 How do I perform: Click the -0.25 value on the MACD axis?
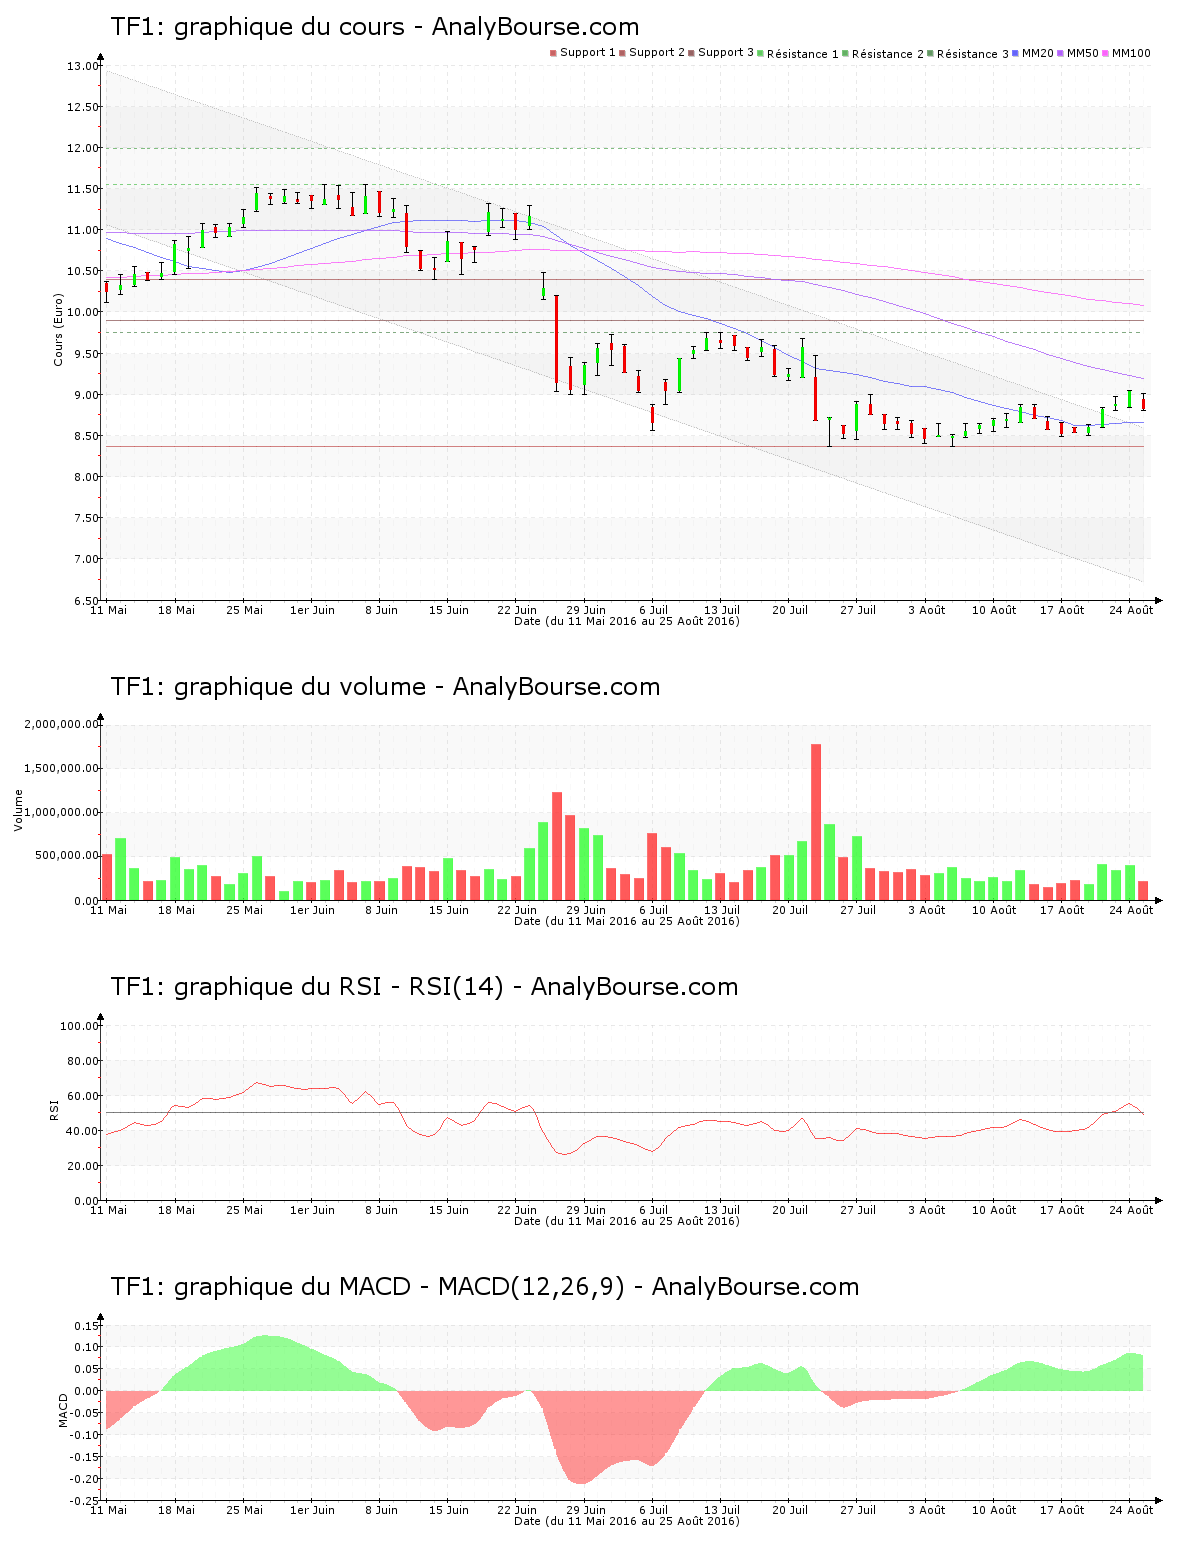tap(85, 1501)
